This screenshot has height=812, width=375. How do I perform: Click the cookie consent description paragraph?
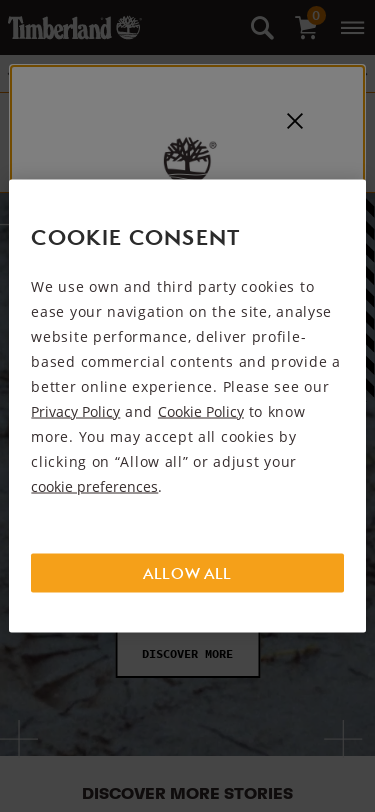[186, 387]
